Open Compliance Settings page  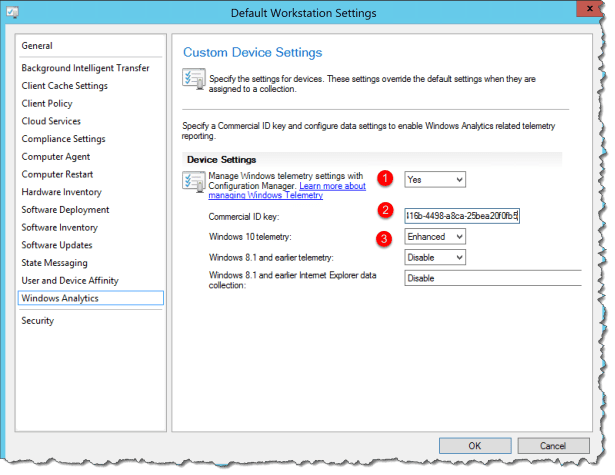click(64, 139)
